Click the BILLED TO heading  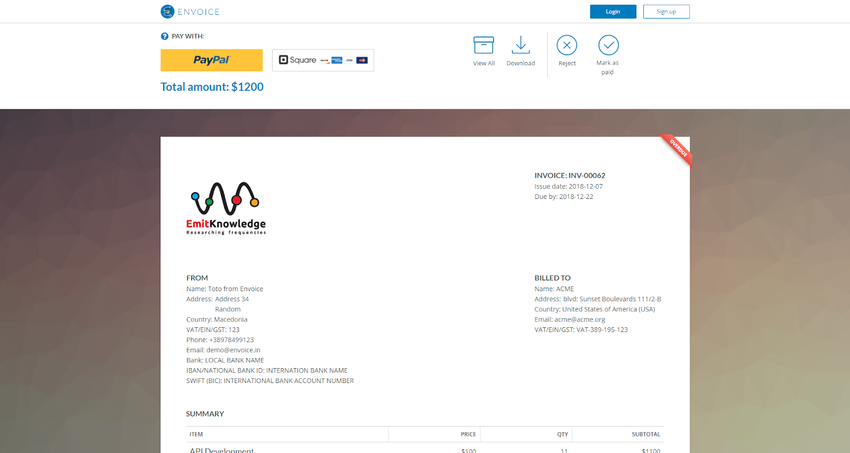pos(552,278)
